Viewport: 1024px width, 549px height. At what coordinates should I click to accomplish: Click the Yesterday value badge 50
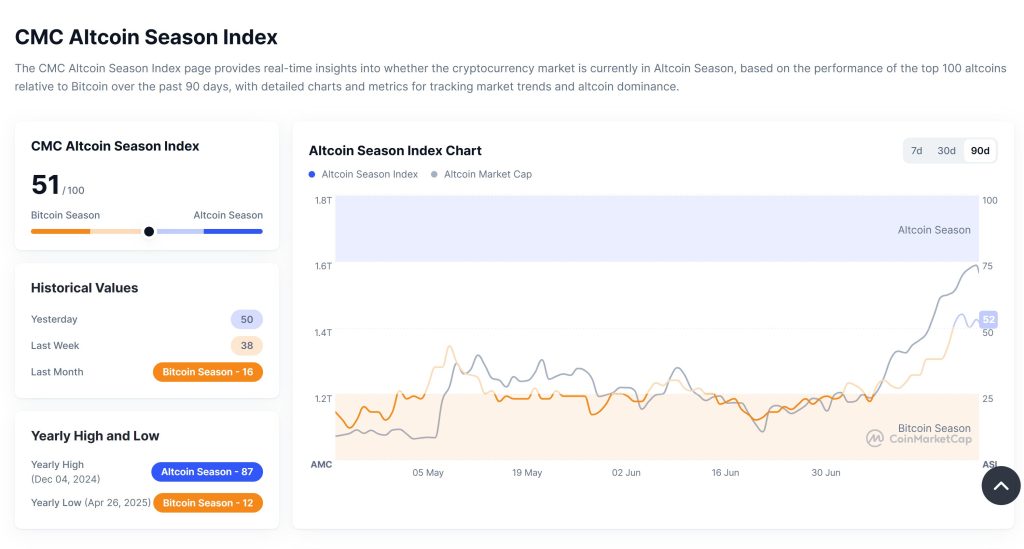[246, 320]
